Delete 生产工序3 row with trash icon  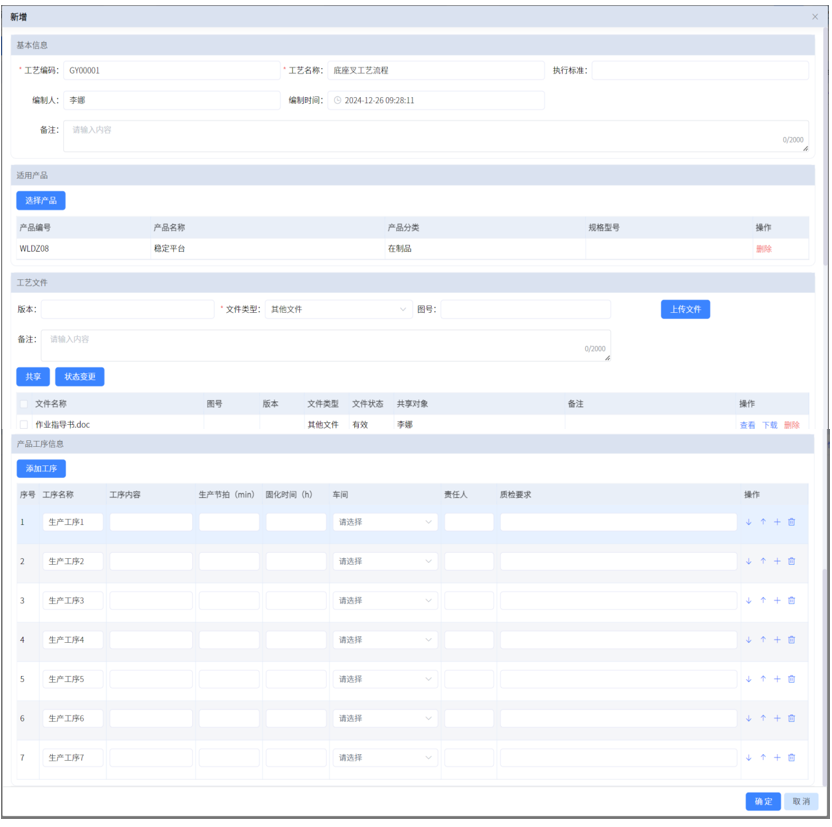(791, 600)
